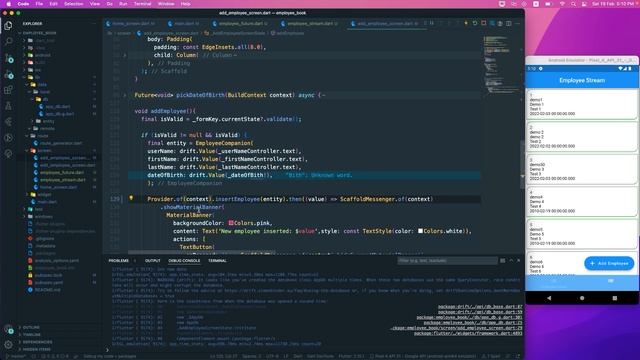The width and height of the screenshot is (640, 360).
Task: Open employee_stream.dart in the explorer tree
Action: pyautogui.click(x=62, y=180)
